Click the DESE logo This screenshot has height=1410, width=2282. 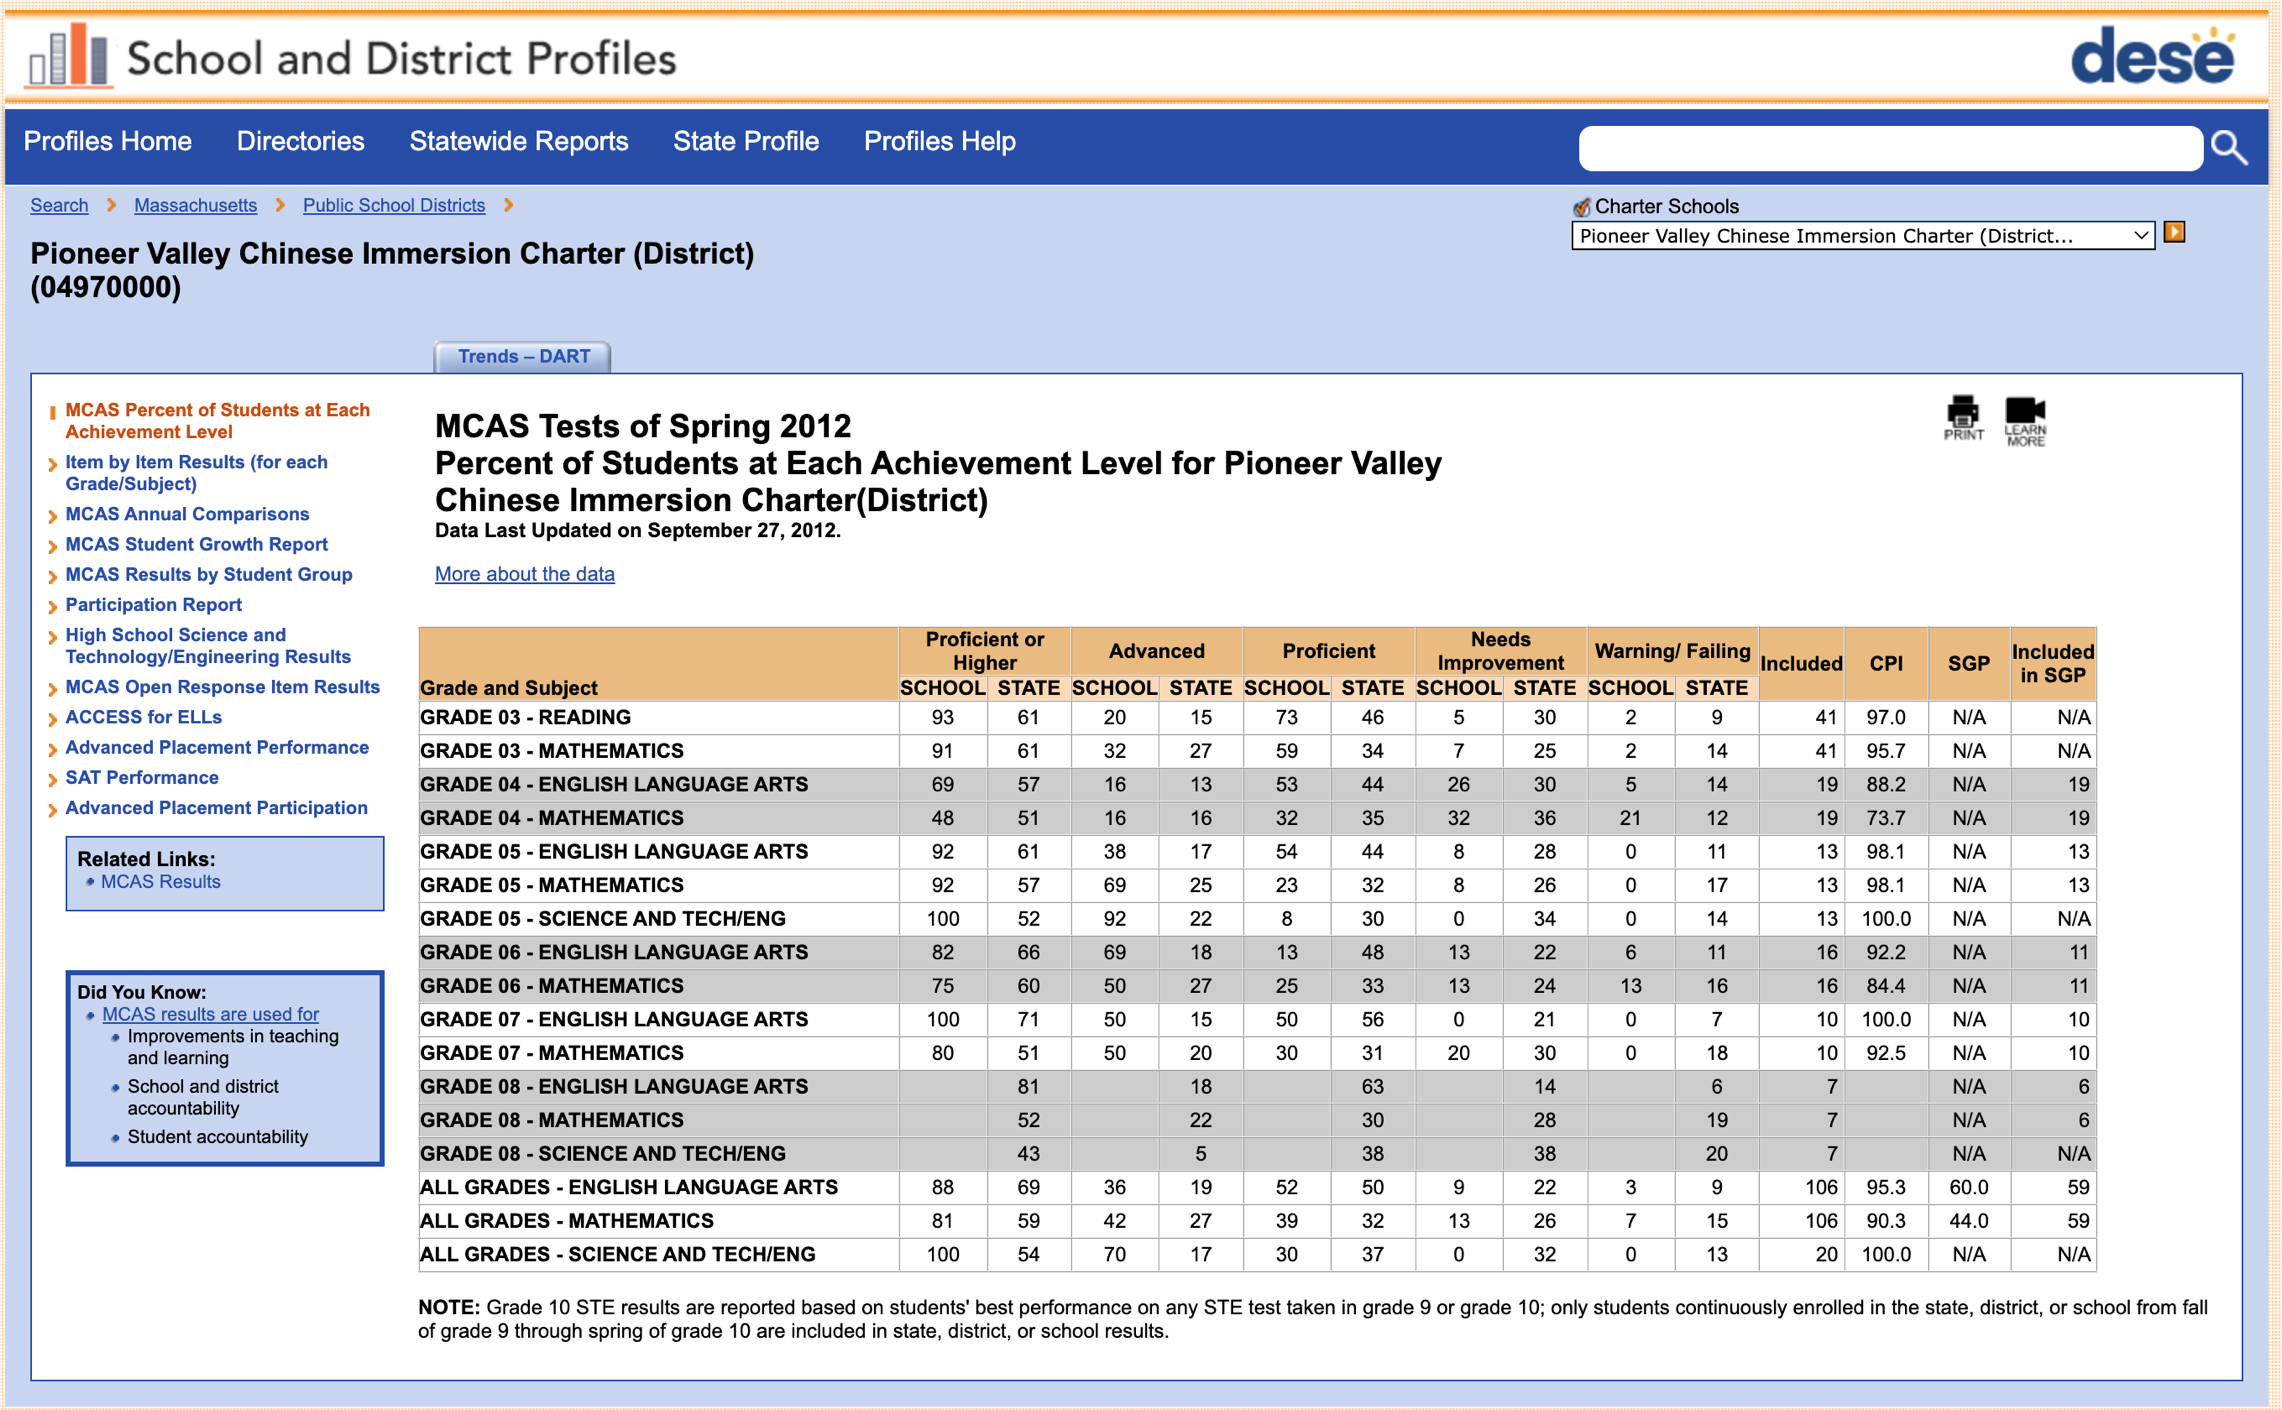[2151, 56]
